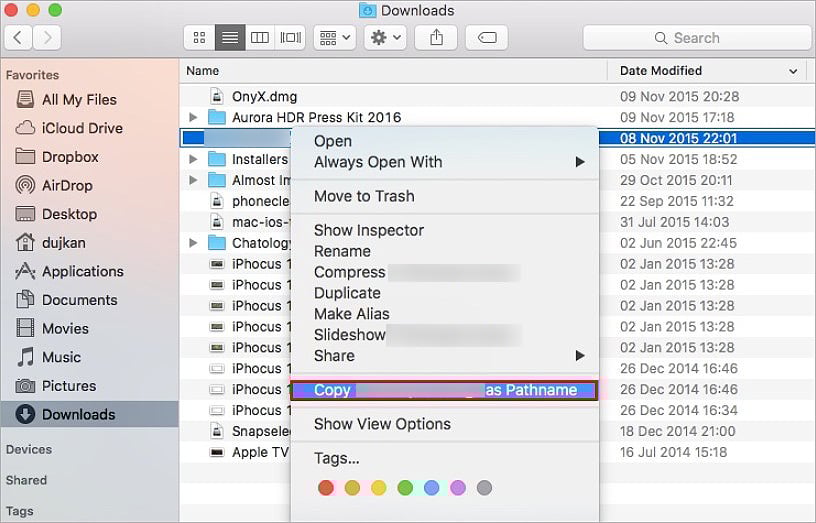Choose Show View Options
The width and height of the screenshot is (816, 523).
[x=445, y=424]
